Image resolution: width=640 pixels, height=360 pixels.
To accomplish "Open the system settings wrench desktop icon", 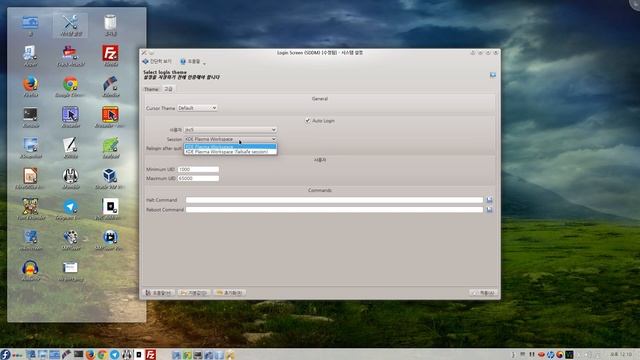I will tap(70, 24).
